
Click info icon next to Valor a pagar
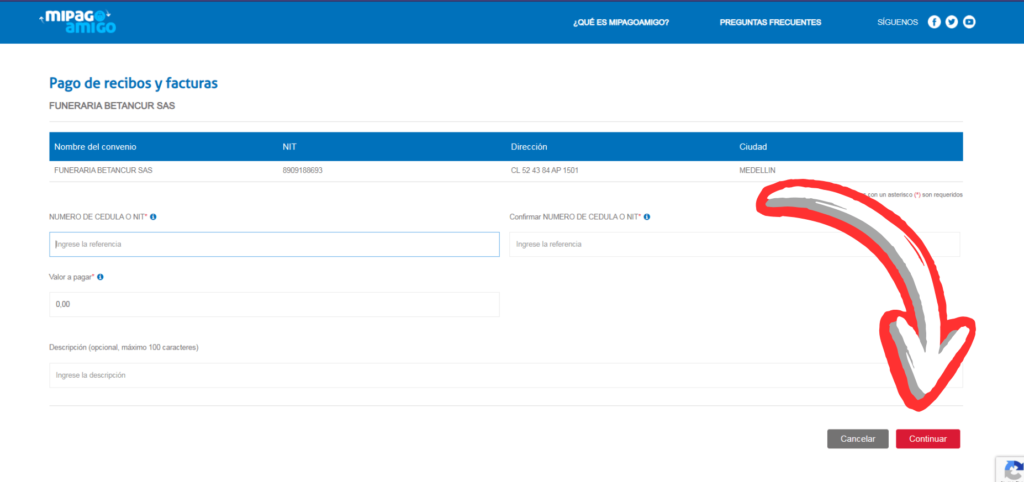pyautogui.click(x=100, y=277)
